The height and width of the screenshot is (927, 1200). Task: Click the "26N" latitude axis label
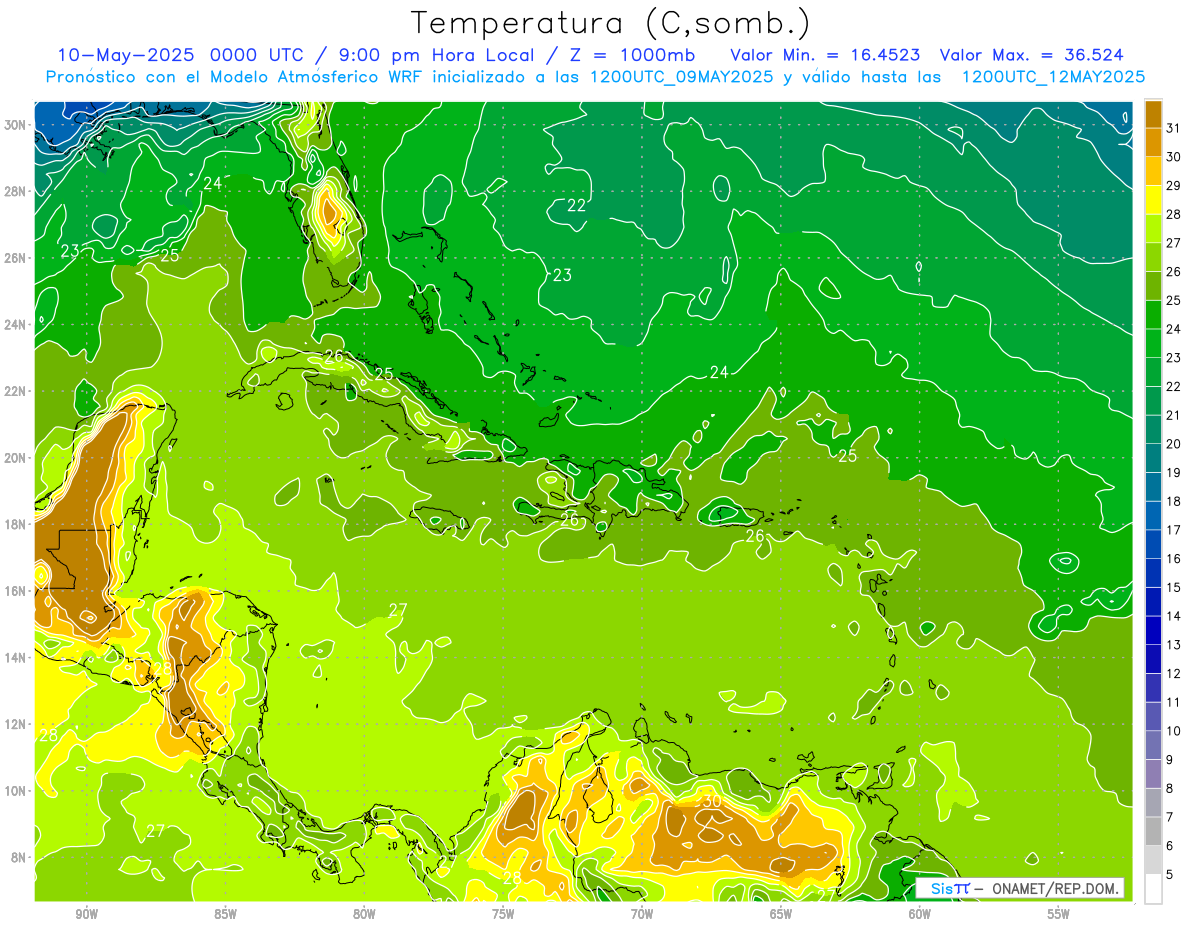click(x=15, y=258)
